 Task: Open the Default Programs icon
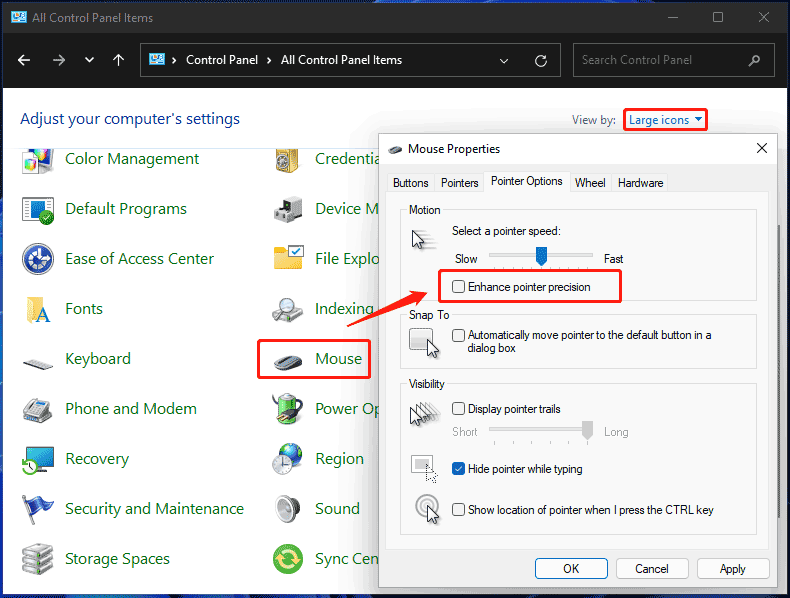click(38, 210)
